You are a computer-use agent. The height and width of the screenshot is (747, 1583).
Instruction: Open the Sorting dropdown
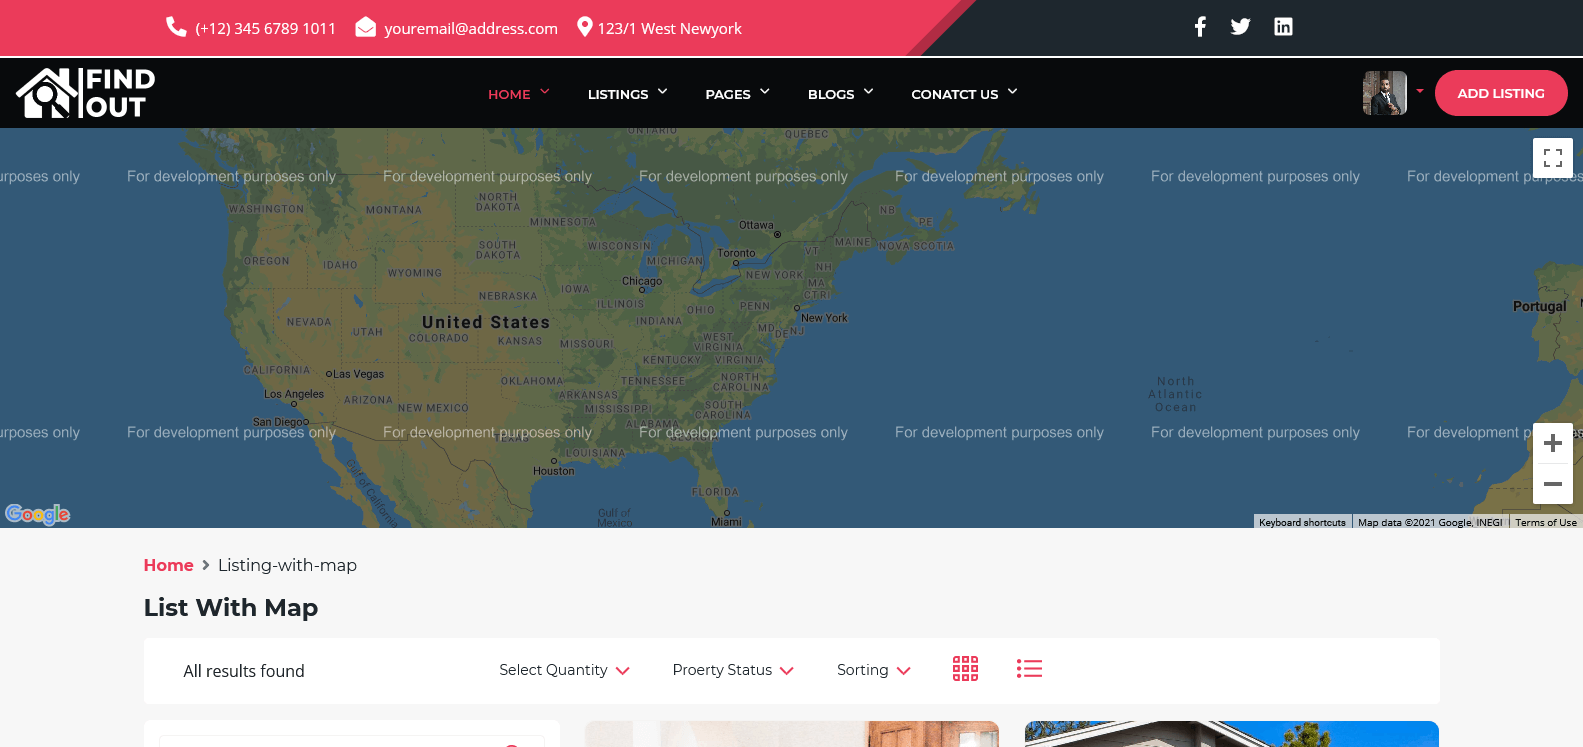tap(874, 670)
